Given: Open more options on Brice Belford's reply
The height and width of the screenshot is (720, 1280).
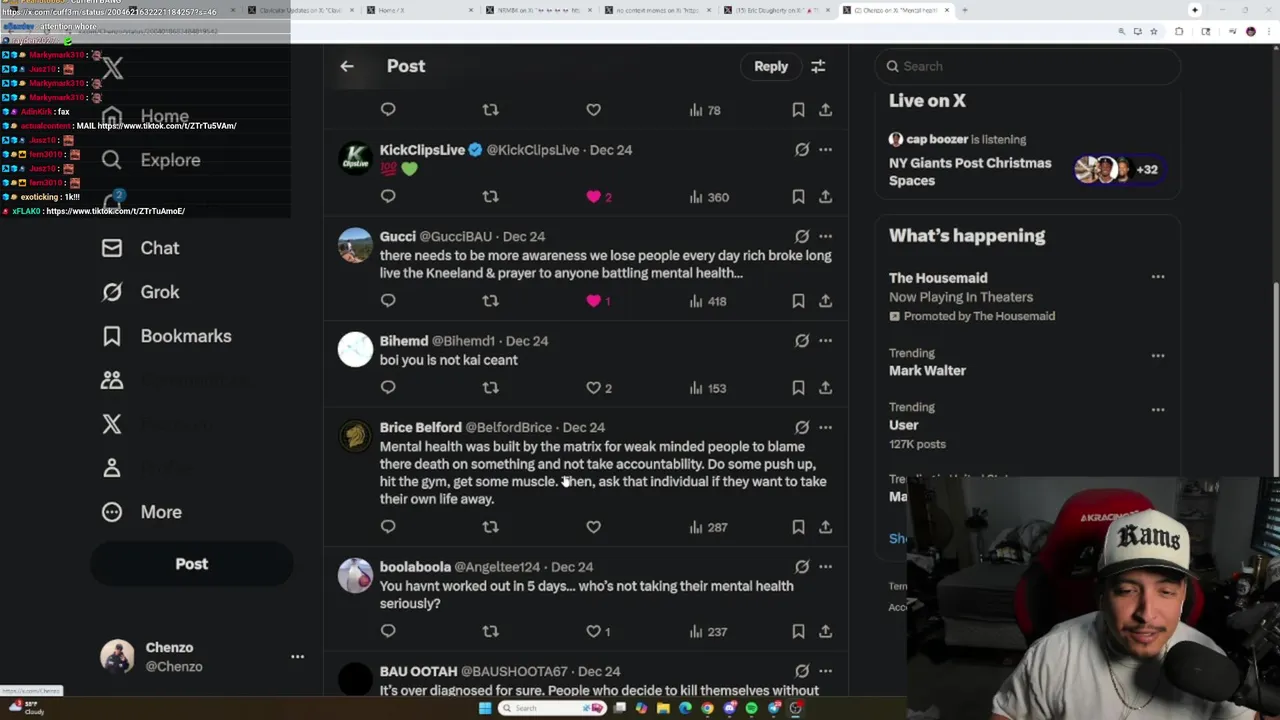Looking at the screenshot, I should (825, 428).
